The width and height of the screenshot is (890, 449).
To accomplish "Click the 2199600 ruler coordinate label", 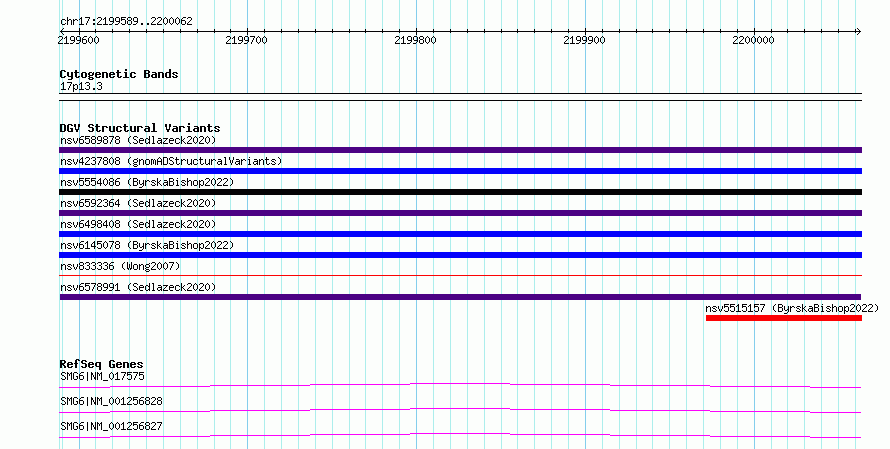I will coord(78,40).
